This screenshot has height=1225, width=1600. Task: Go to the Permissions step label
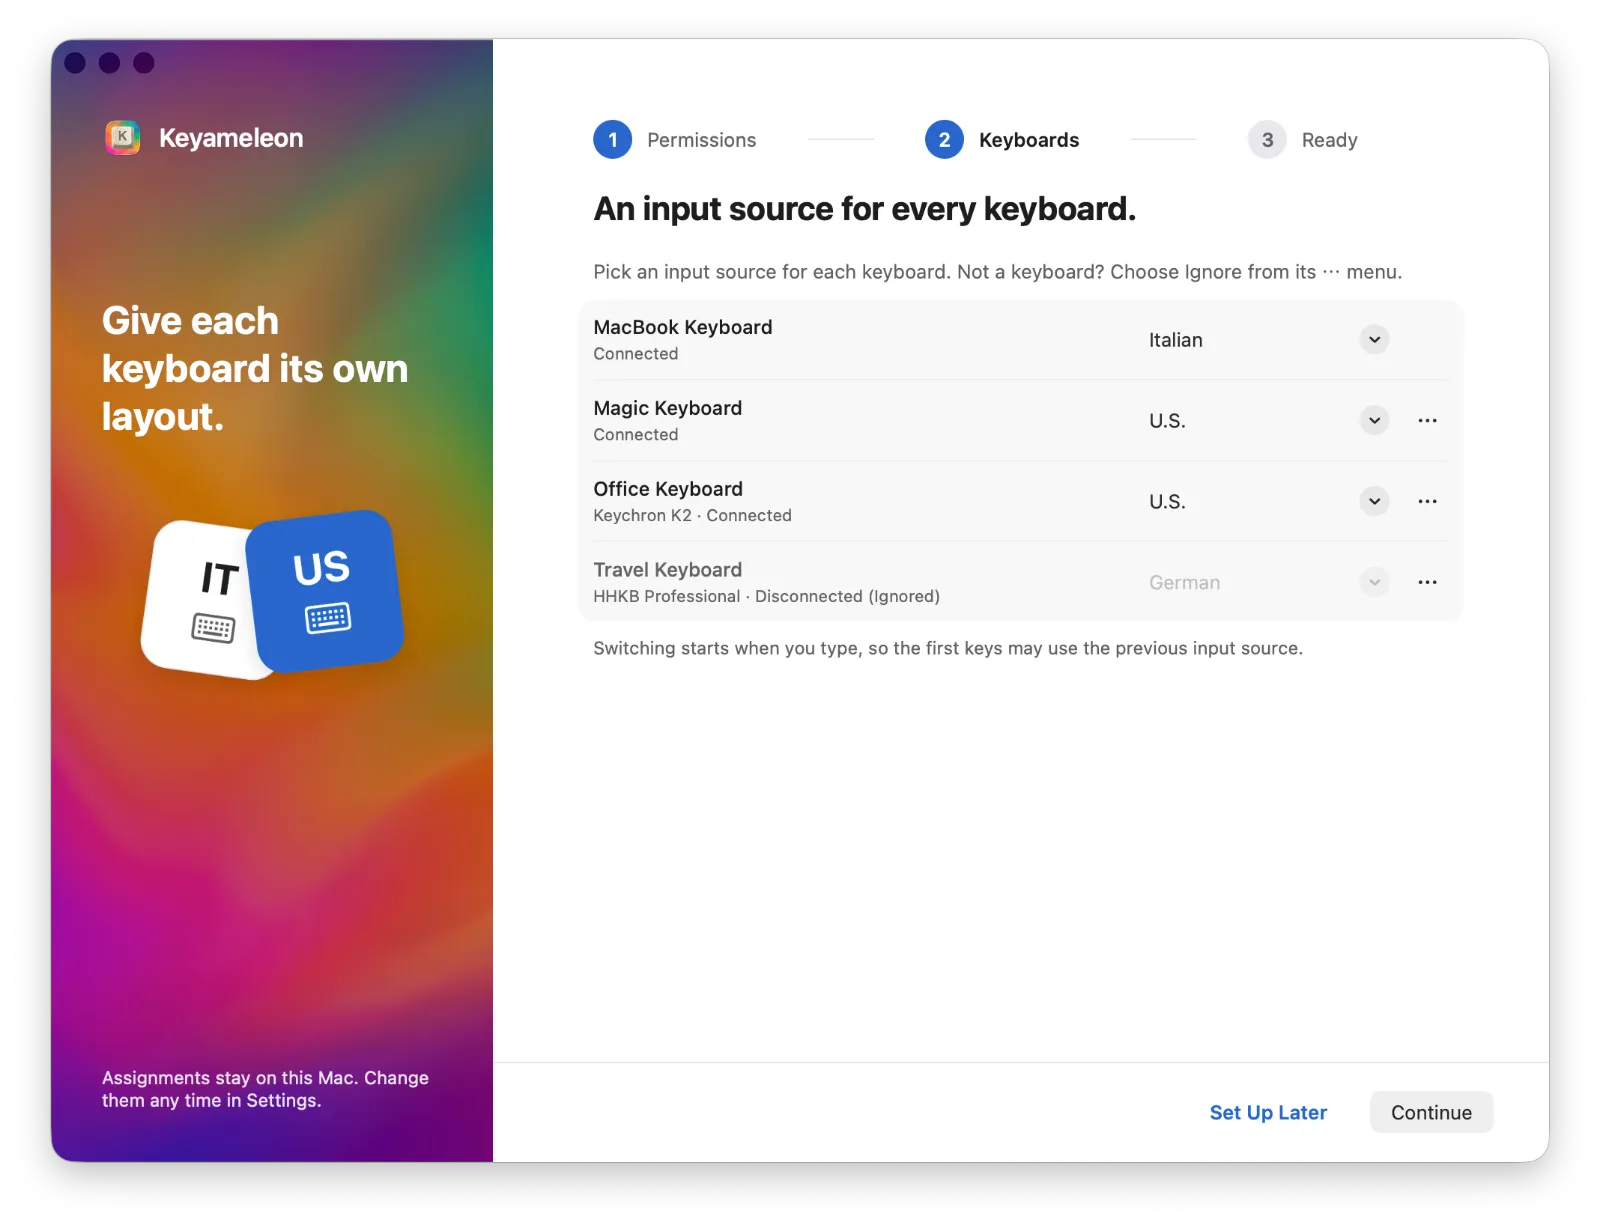point(701,140)
